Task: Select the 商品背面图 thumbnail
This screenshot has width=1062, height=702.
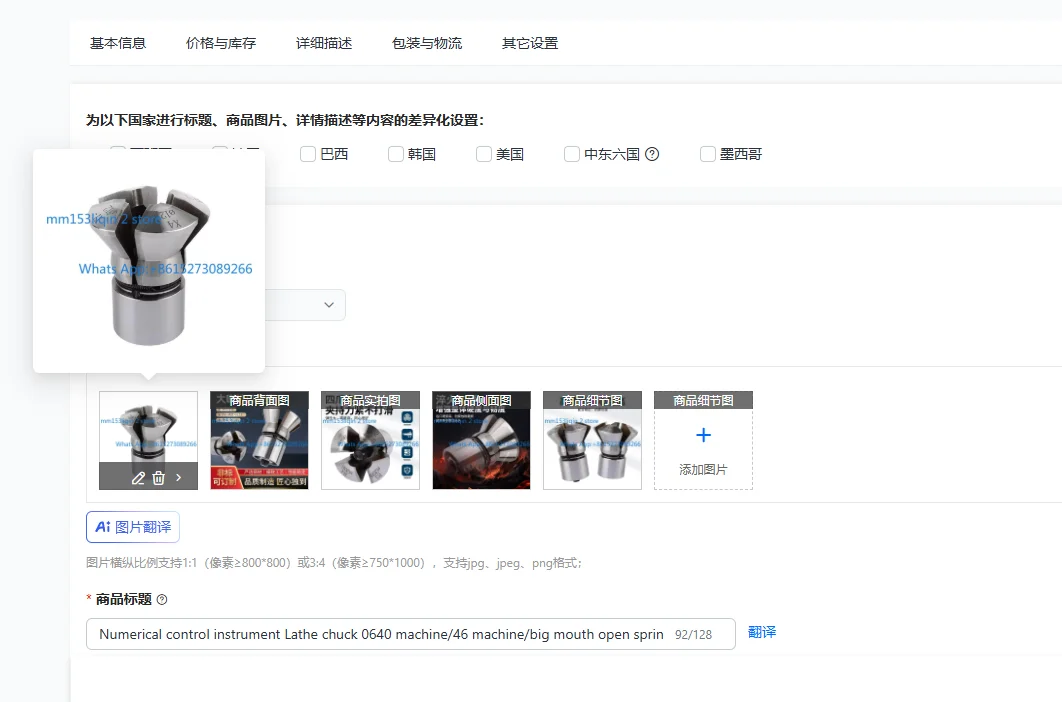Action: 259,440
